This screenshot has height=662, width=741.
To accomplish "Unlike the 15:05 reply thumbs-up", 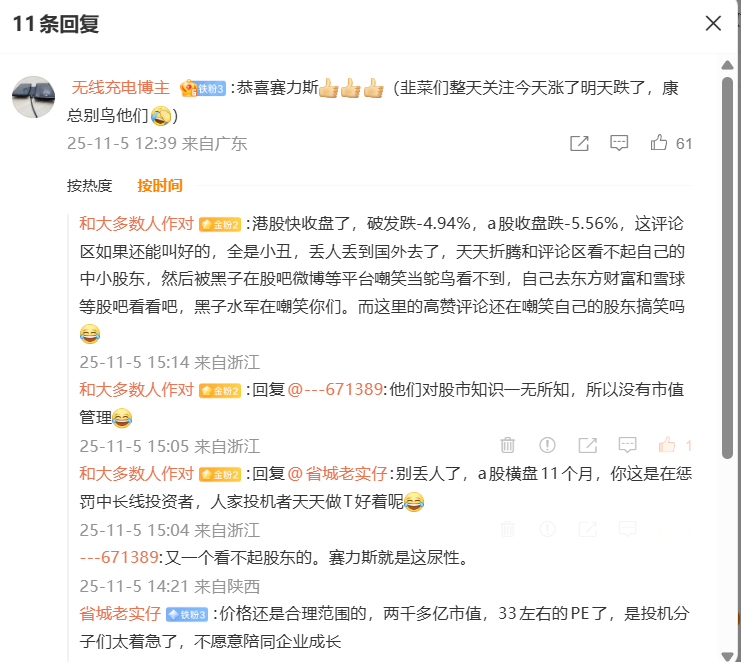I will click(x=667, y=445).
